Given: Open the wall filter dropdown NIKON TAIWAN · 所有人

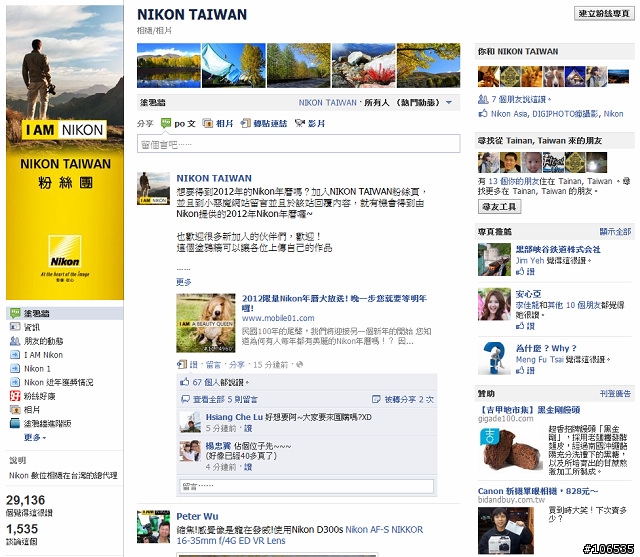Looking at the screenshot, I should pyautogui.click(x=375, y=102).
